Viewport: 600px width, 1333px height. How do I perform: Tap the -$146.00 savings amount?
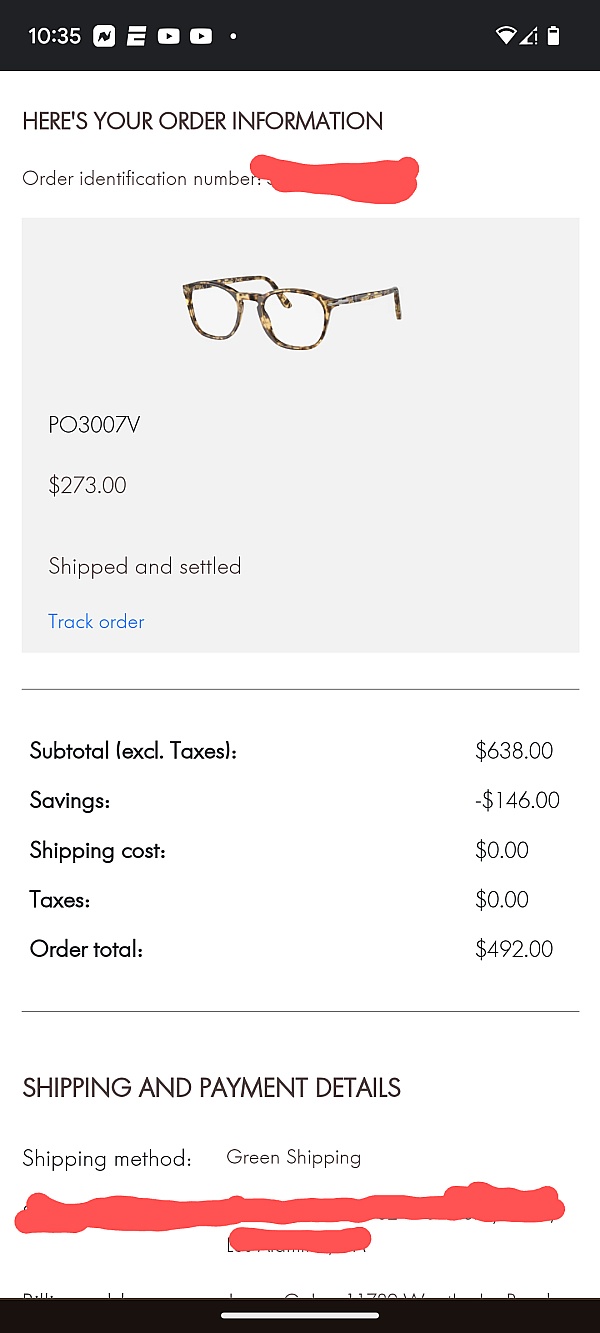point(517,800)
